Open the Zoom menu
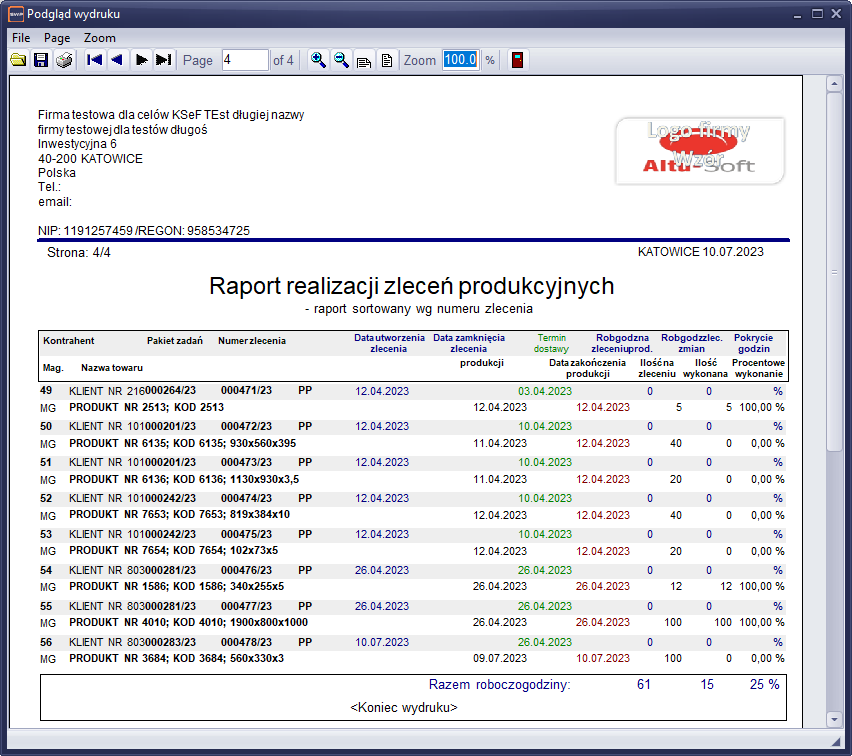852x756 pixels. (100, 37)
